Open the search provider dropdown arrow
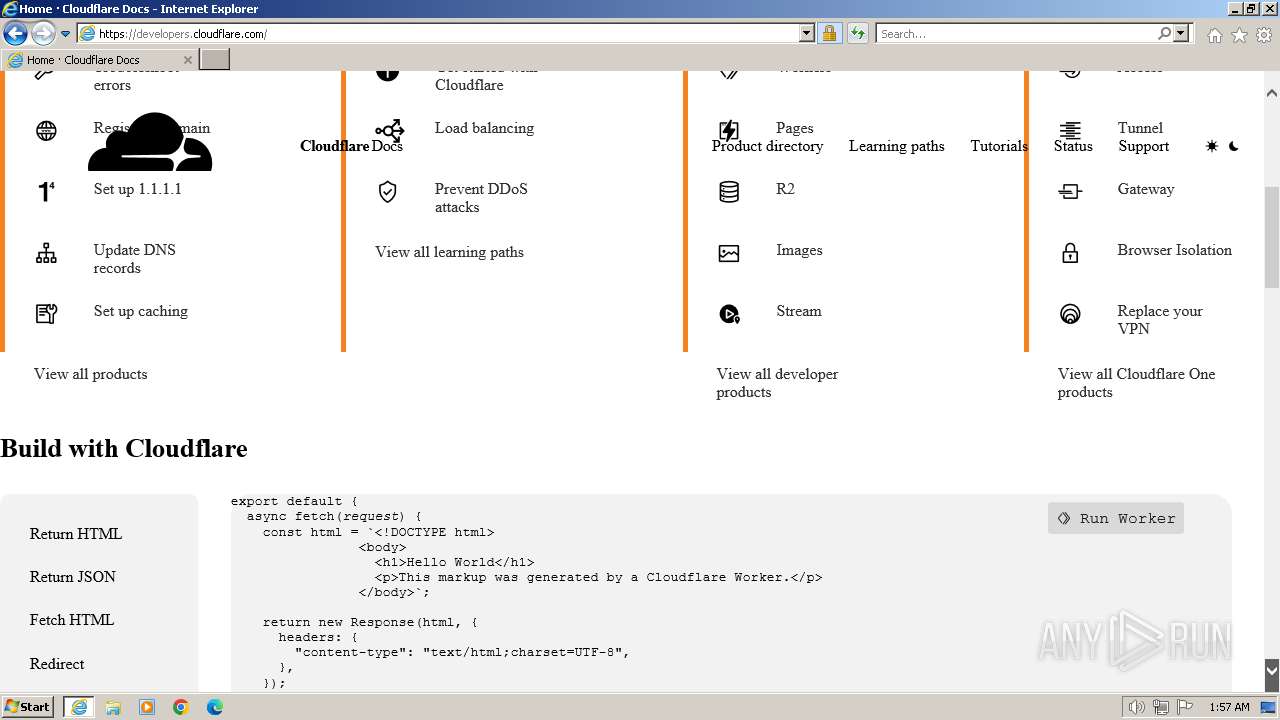The width and height of the screenshot is (1280, 720). click(x=1181, y=34)
